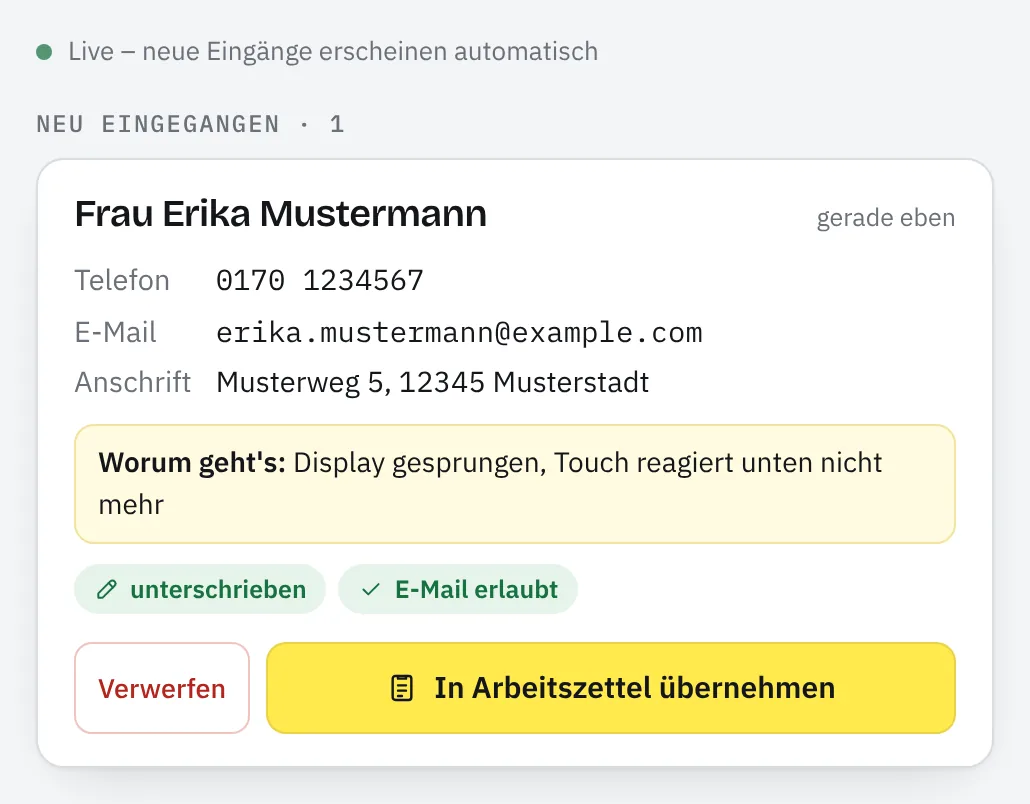Viewport: 1030px width, 804px height.
Task: Select the E-Mail erlaubt badge
Action: (x=458, y=589)
